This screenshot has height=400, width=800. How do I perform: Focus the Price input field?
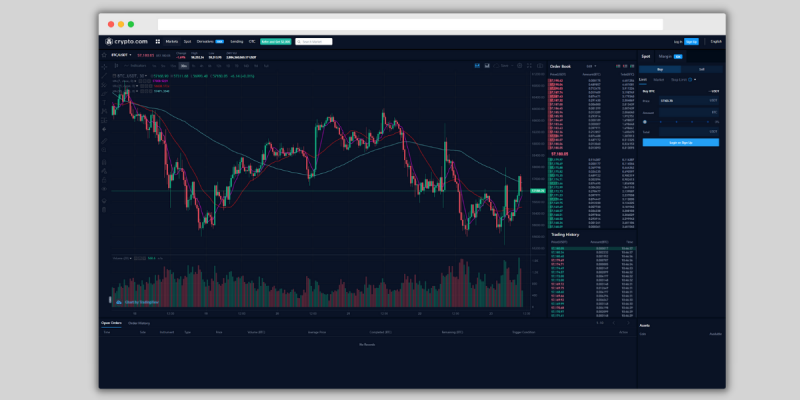689,101
